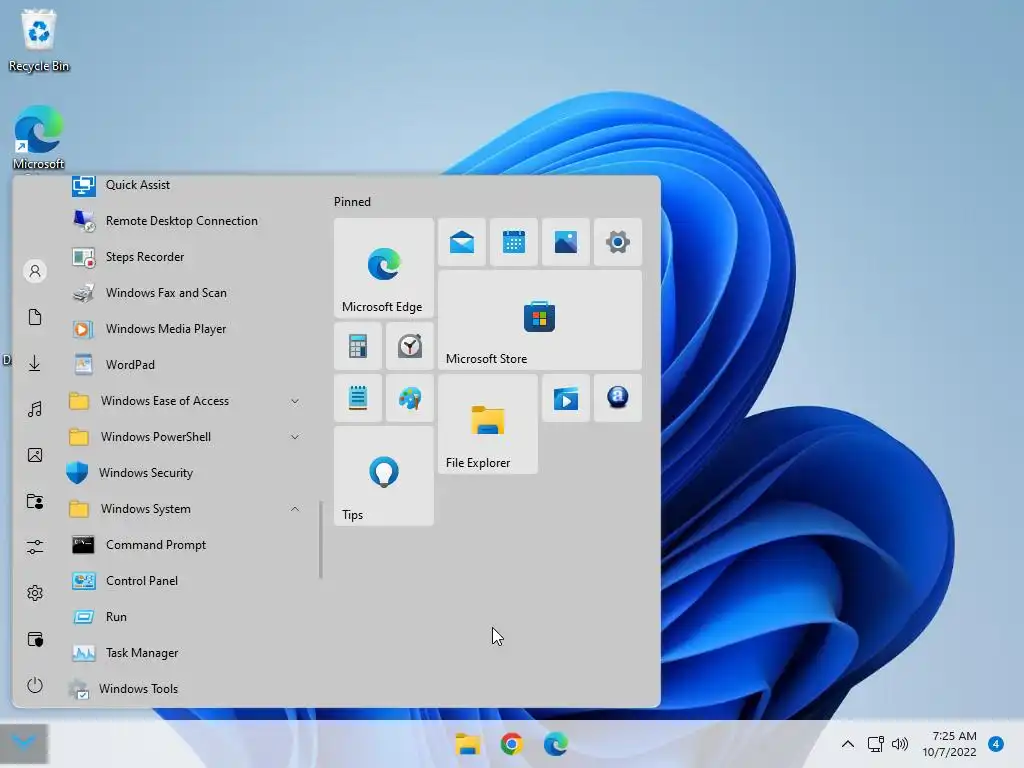1024x768 pixels.
Task: Open Remote Desktop Connection
Action: click(x=184, y=221)
